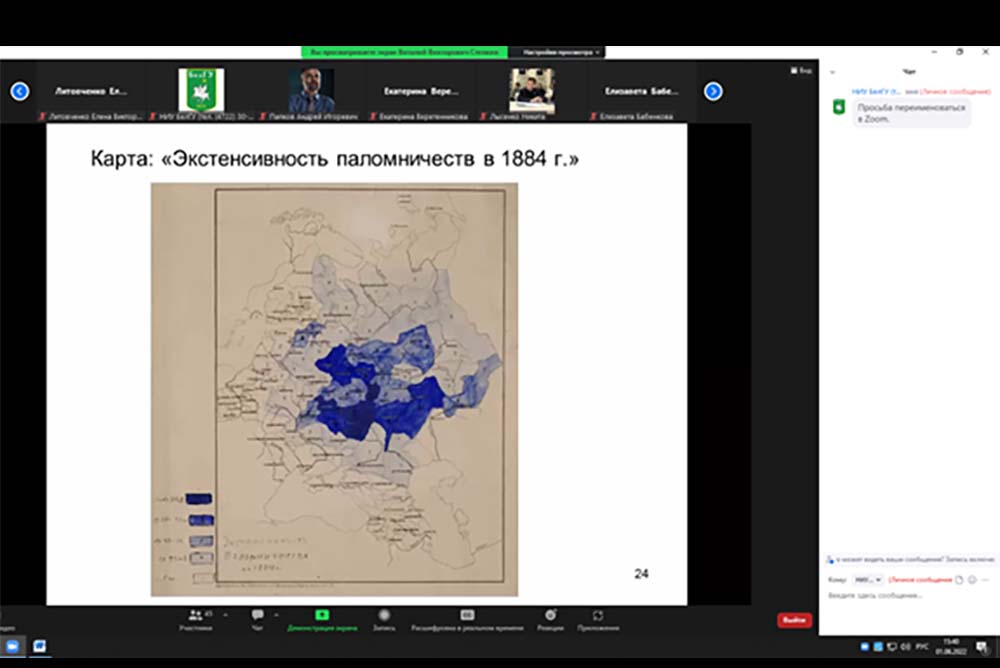Open the View layout button

point(801,71)
